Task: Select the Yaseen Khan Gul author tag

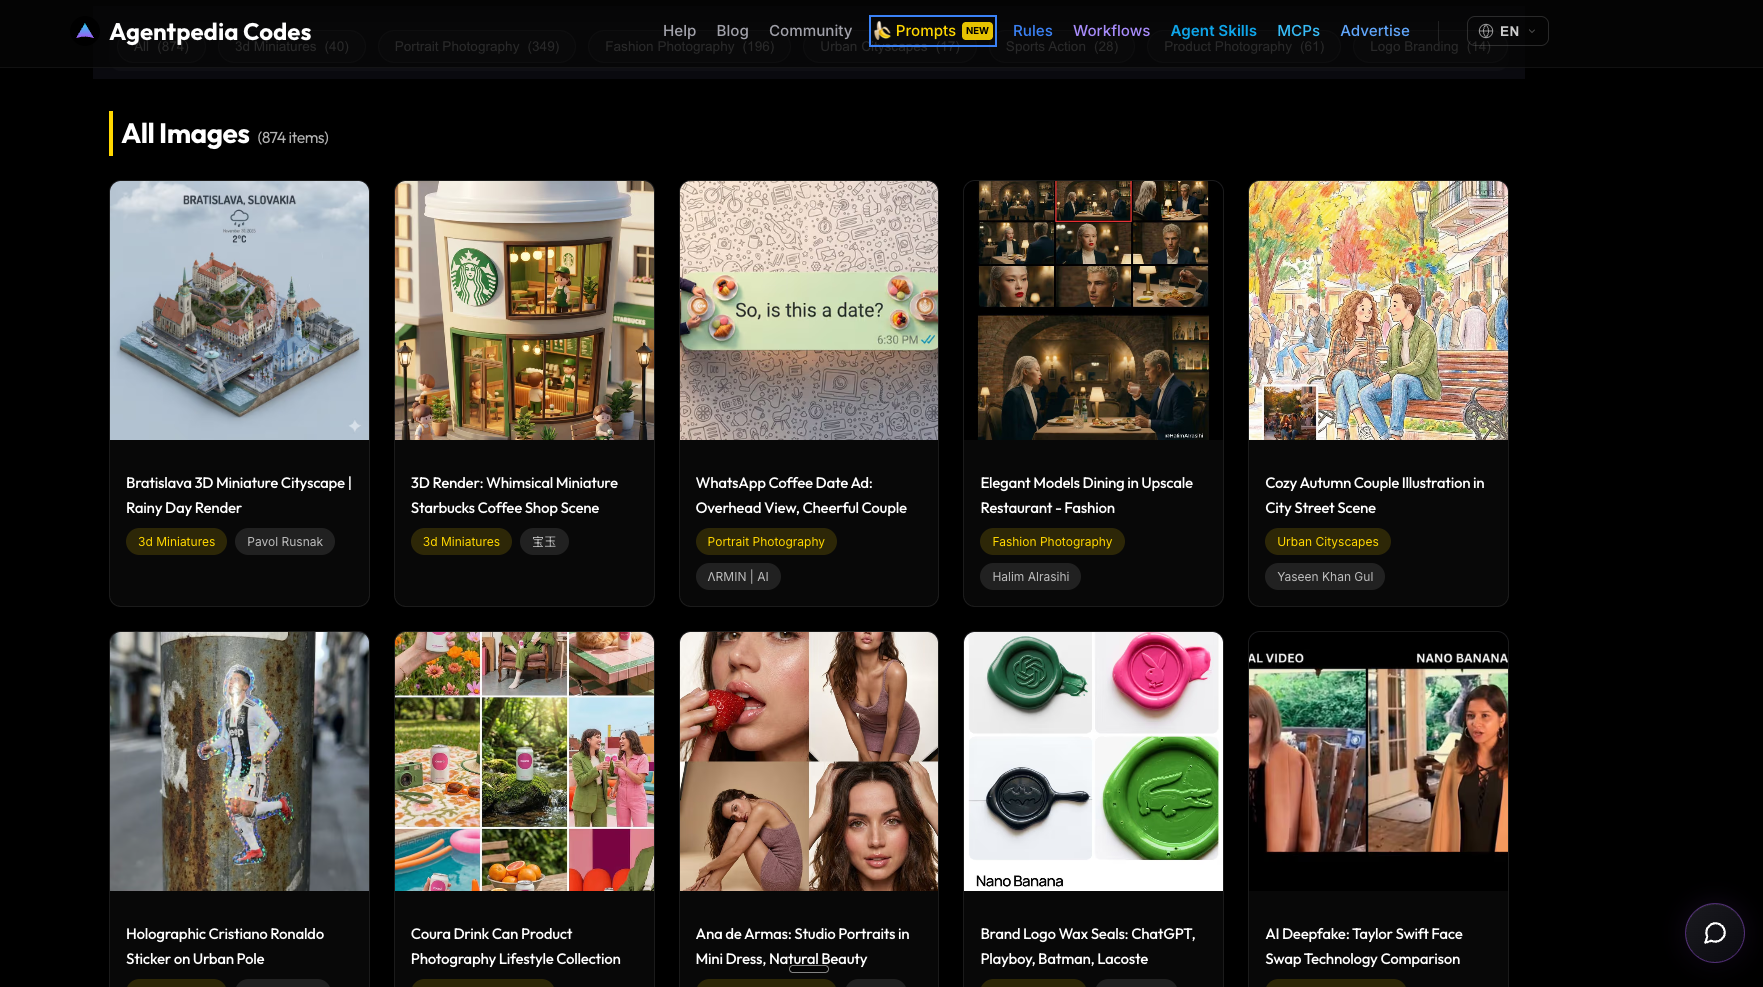Action: point(1325,577)
